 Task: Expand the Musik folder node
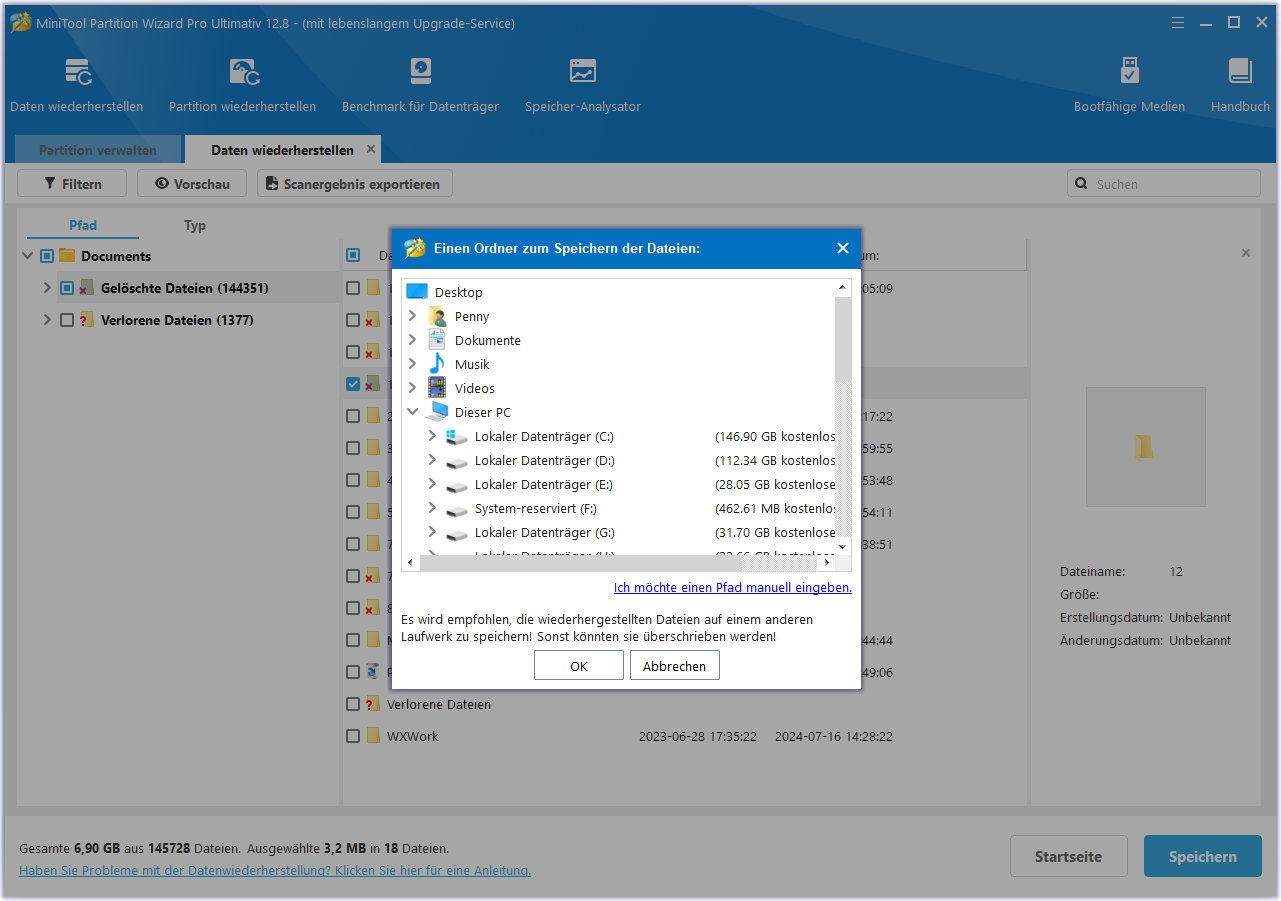pos(412,364)
